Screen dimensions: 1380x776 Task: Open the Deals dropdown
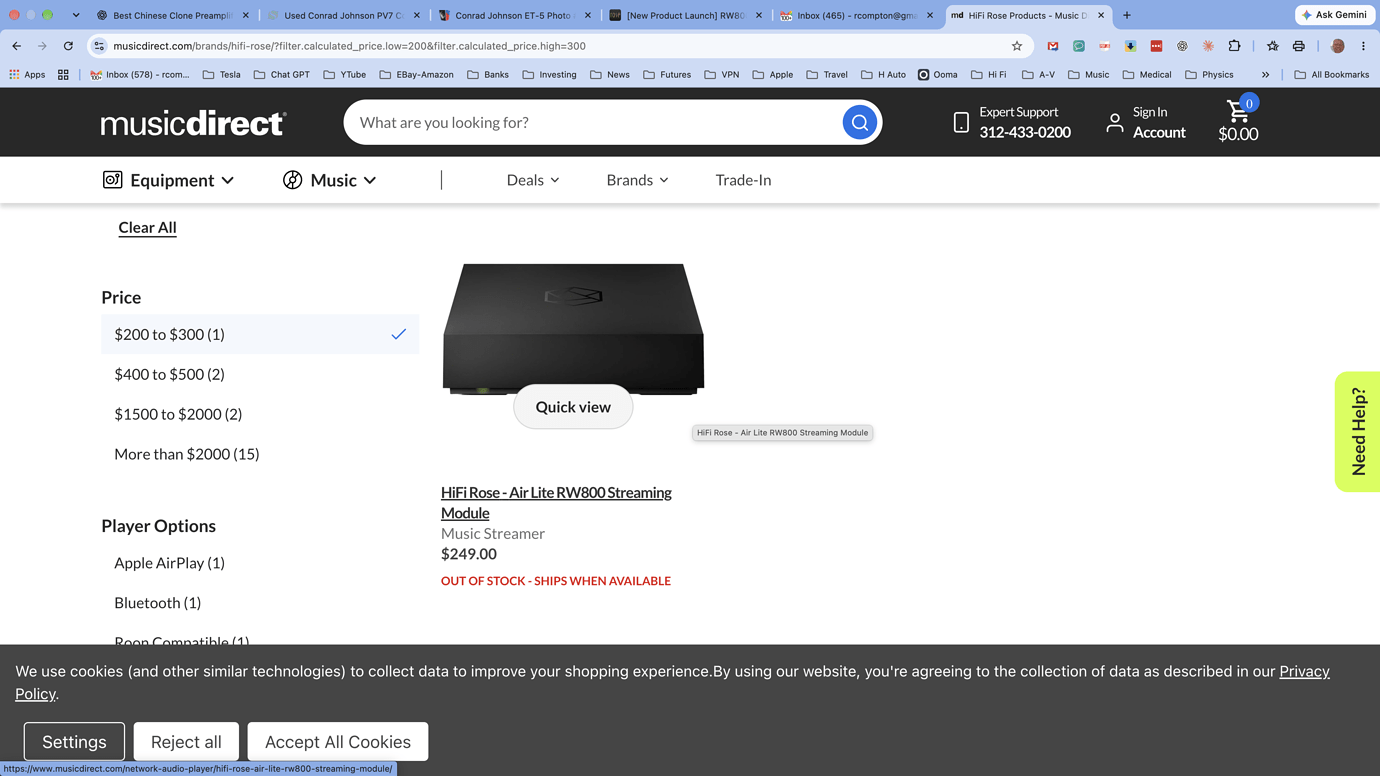[x=533, y=180]
